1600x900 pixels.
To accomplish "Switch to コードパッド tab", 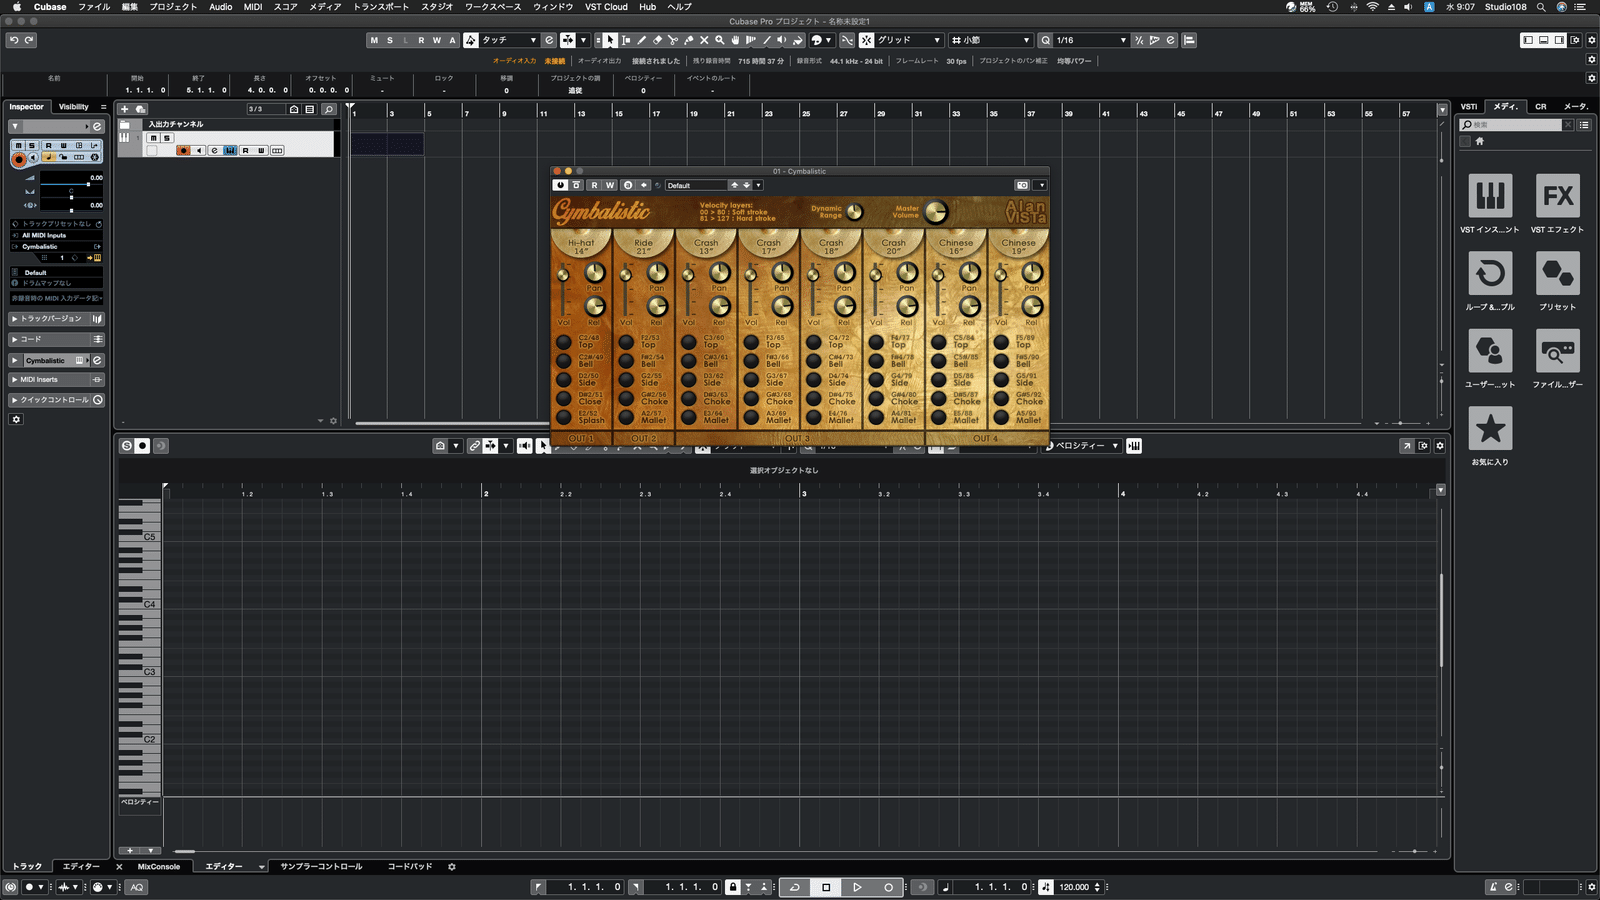I will [x=410, y=867].
